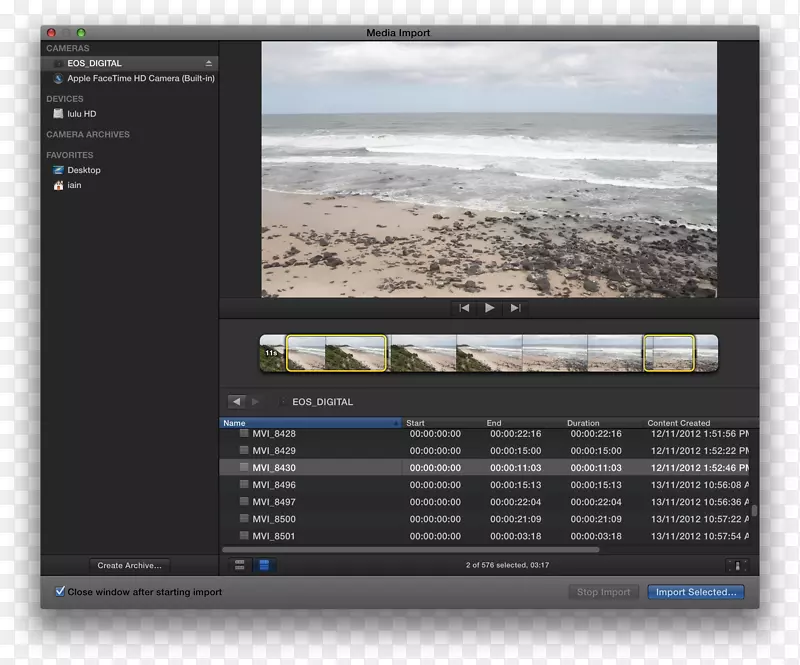
Task: Click the Import Selected button
Action: [696, 592]
